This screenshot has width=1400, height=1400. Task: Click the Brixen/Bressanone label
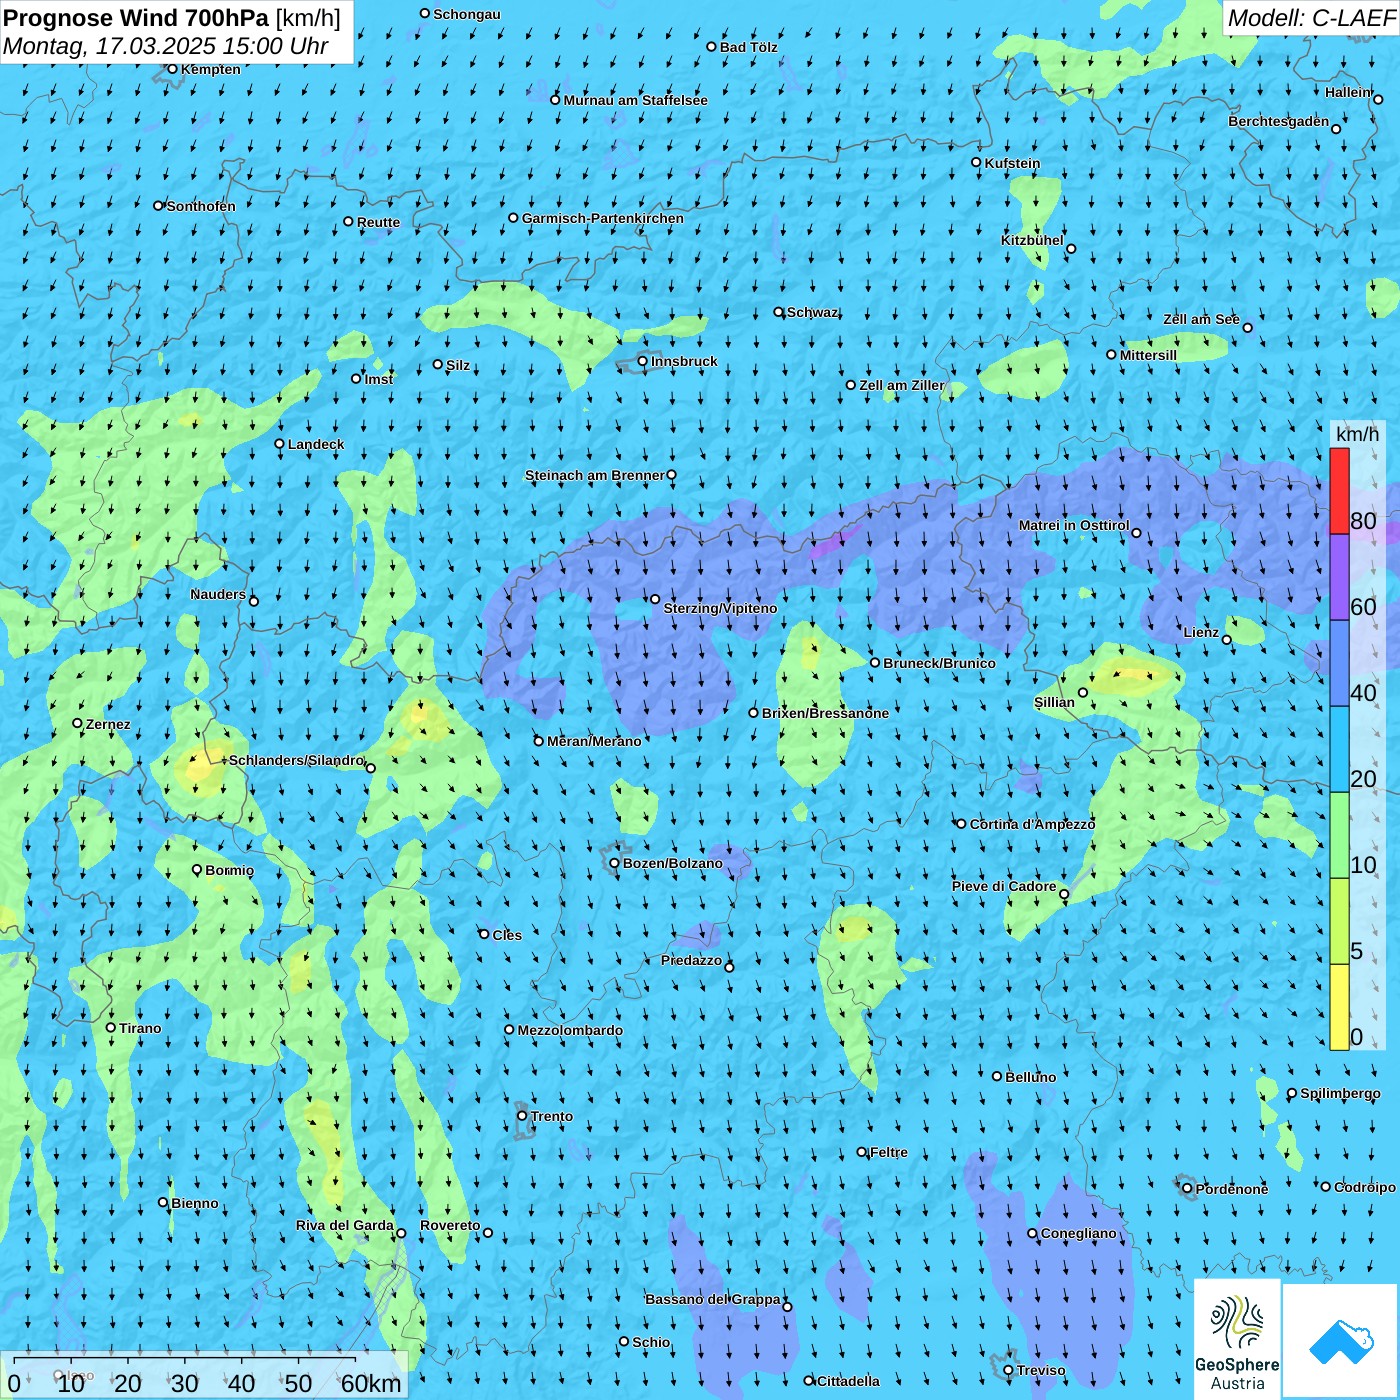(825, 713)
